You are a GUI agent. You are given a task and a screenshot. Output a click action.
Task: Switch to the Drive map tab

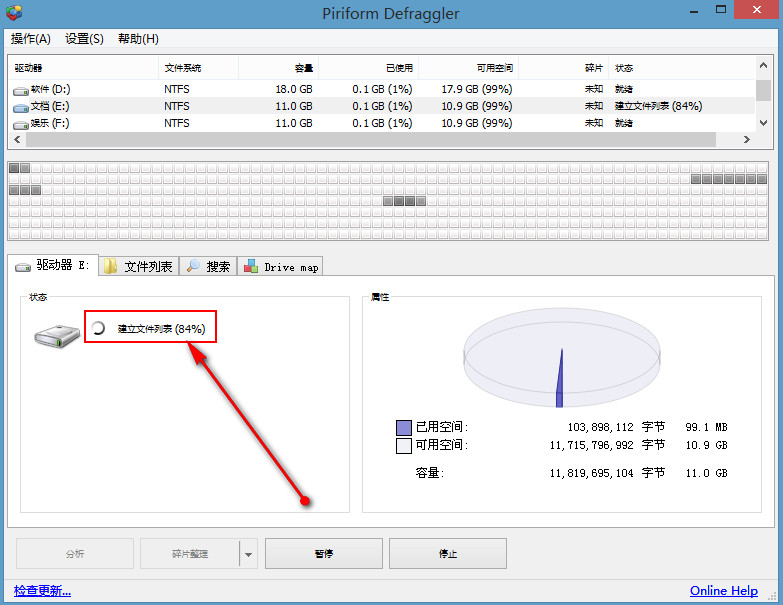[281, 266]
